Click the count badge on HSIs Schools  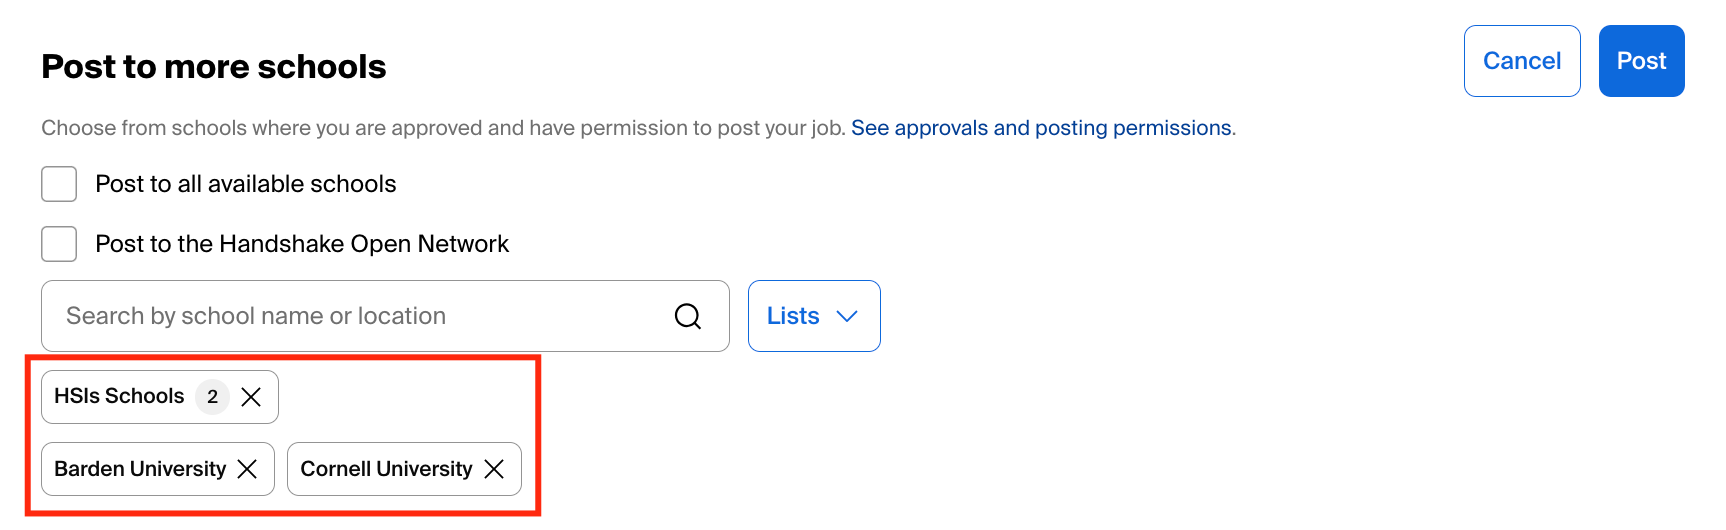tap(212, 397)
